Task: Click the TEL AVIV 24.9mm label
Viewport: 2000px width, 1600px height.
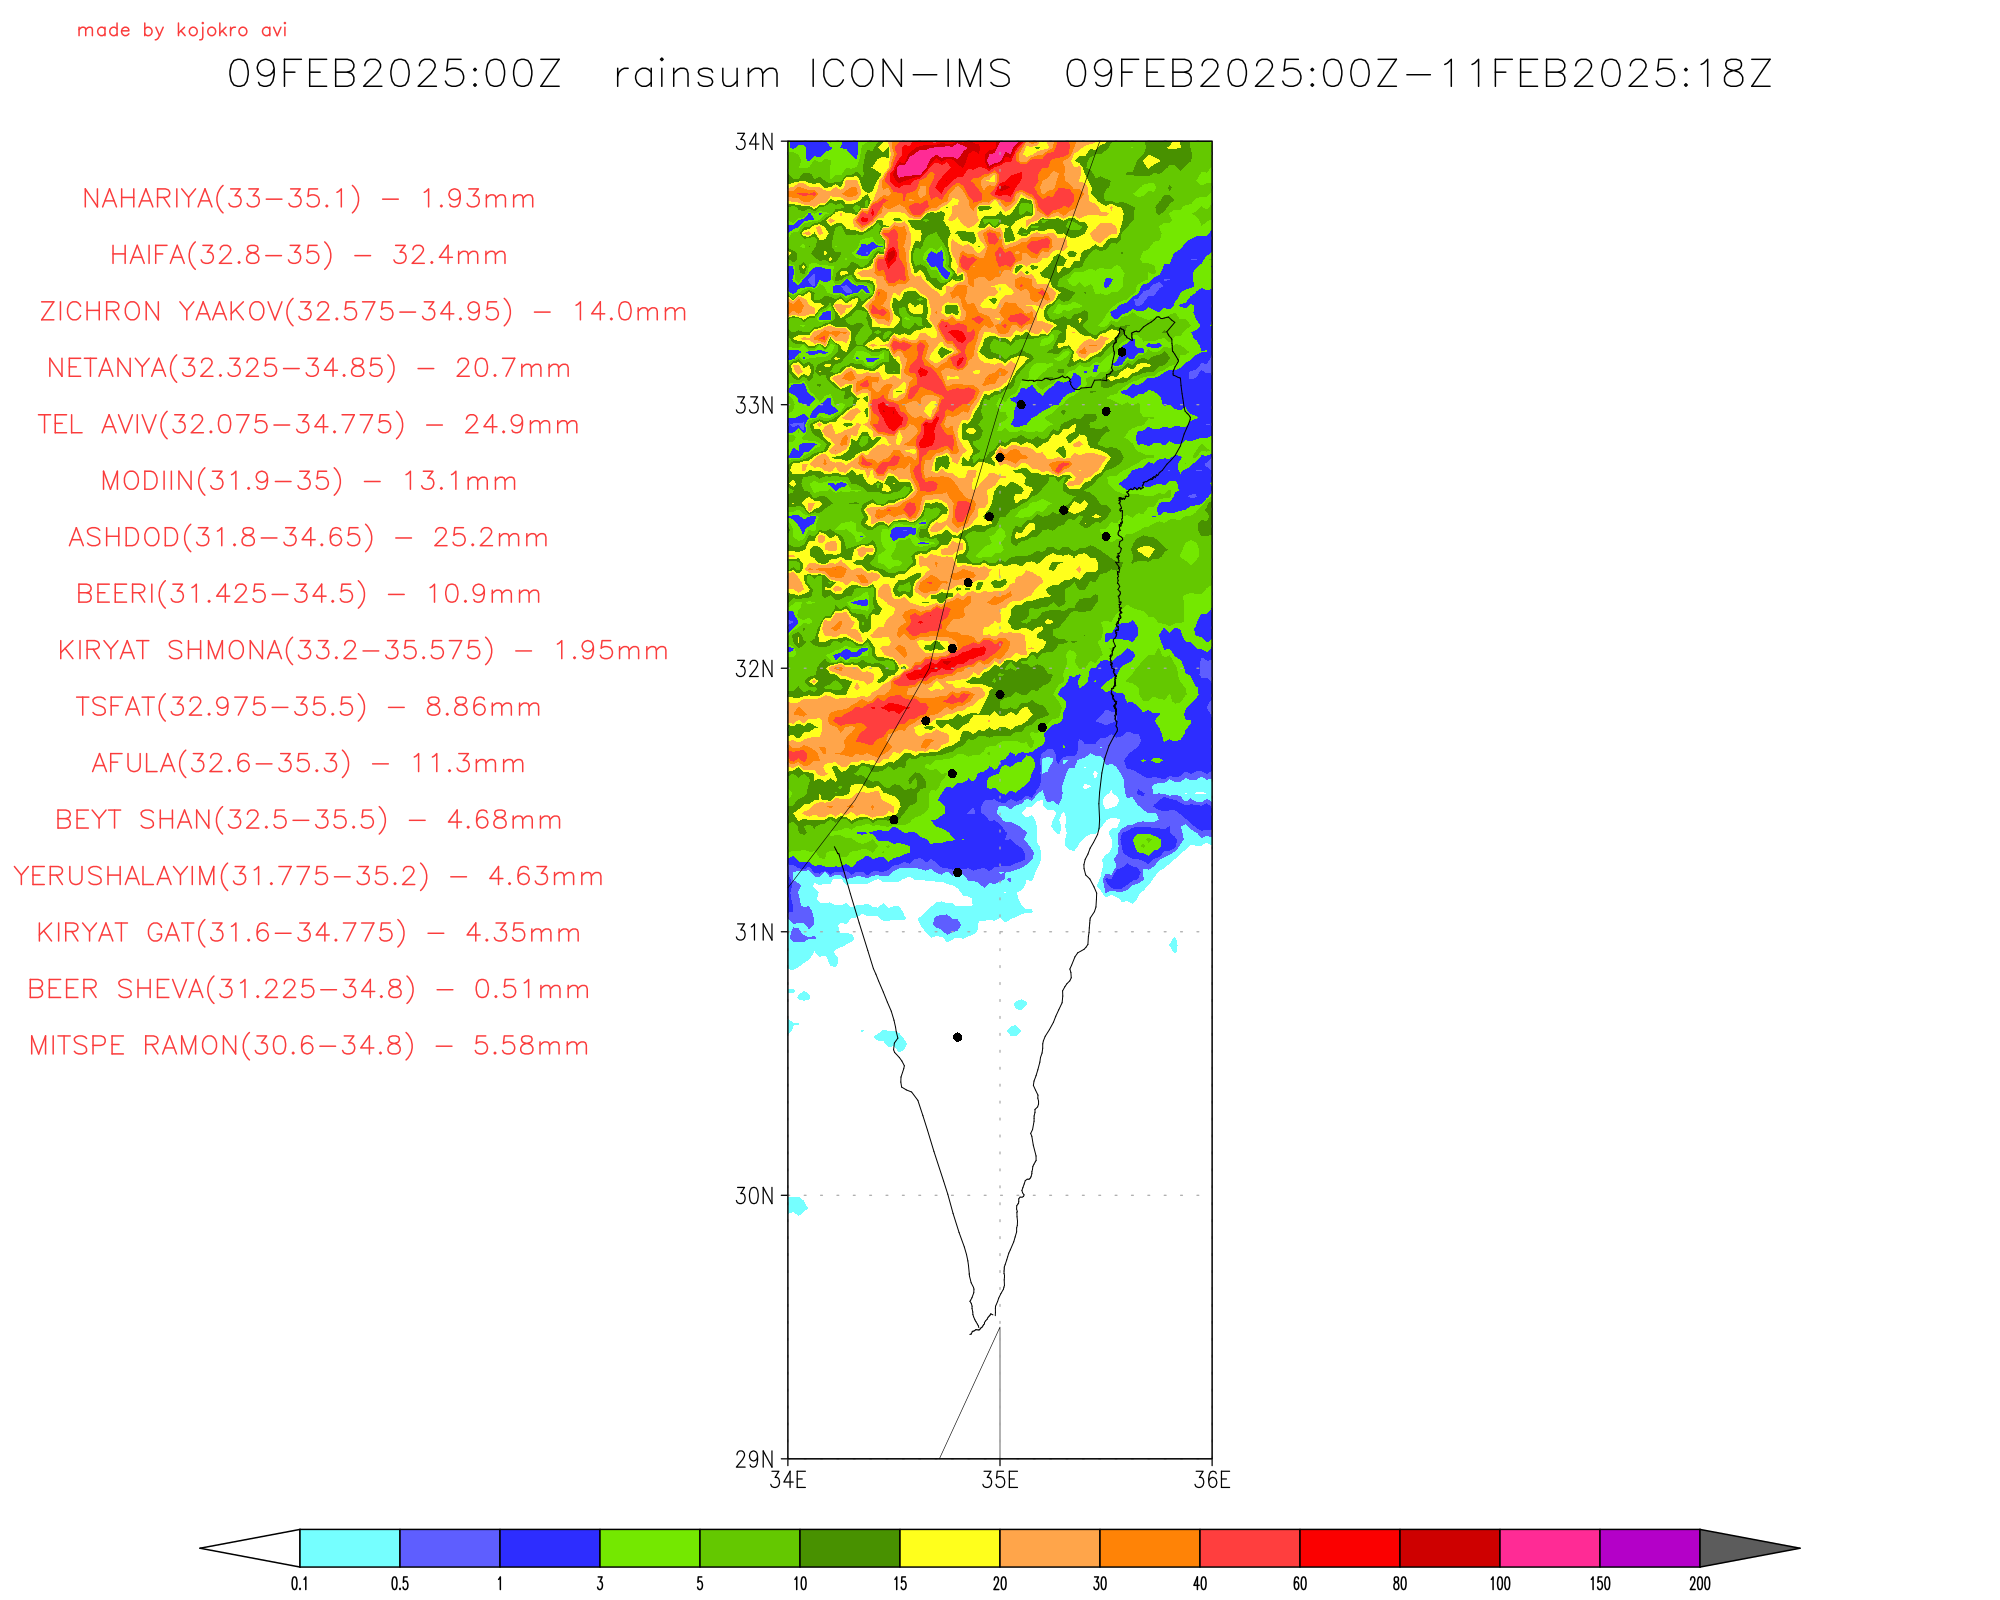Action: tap(309, 425)
